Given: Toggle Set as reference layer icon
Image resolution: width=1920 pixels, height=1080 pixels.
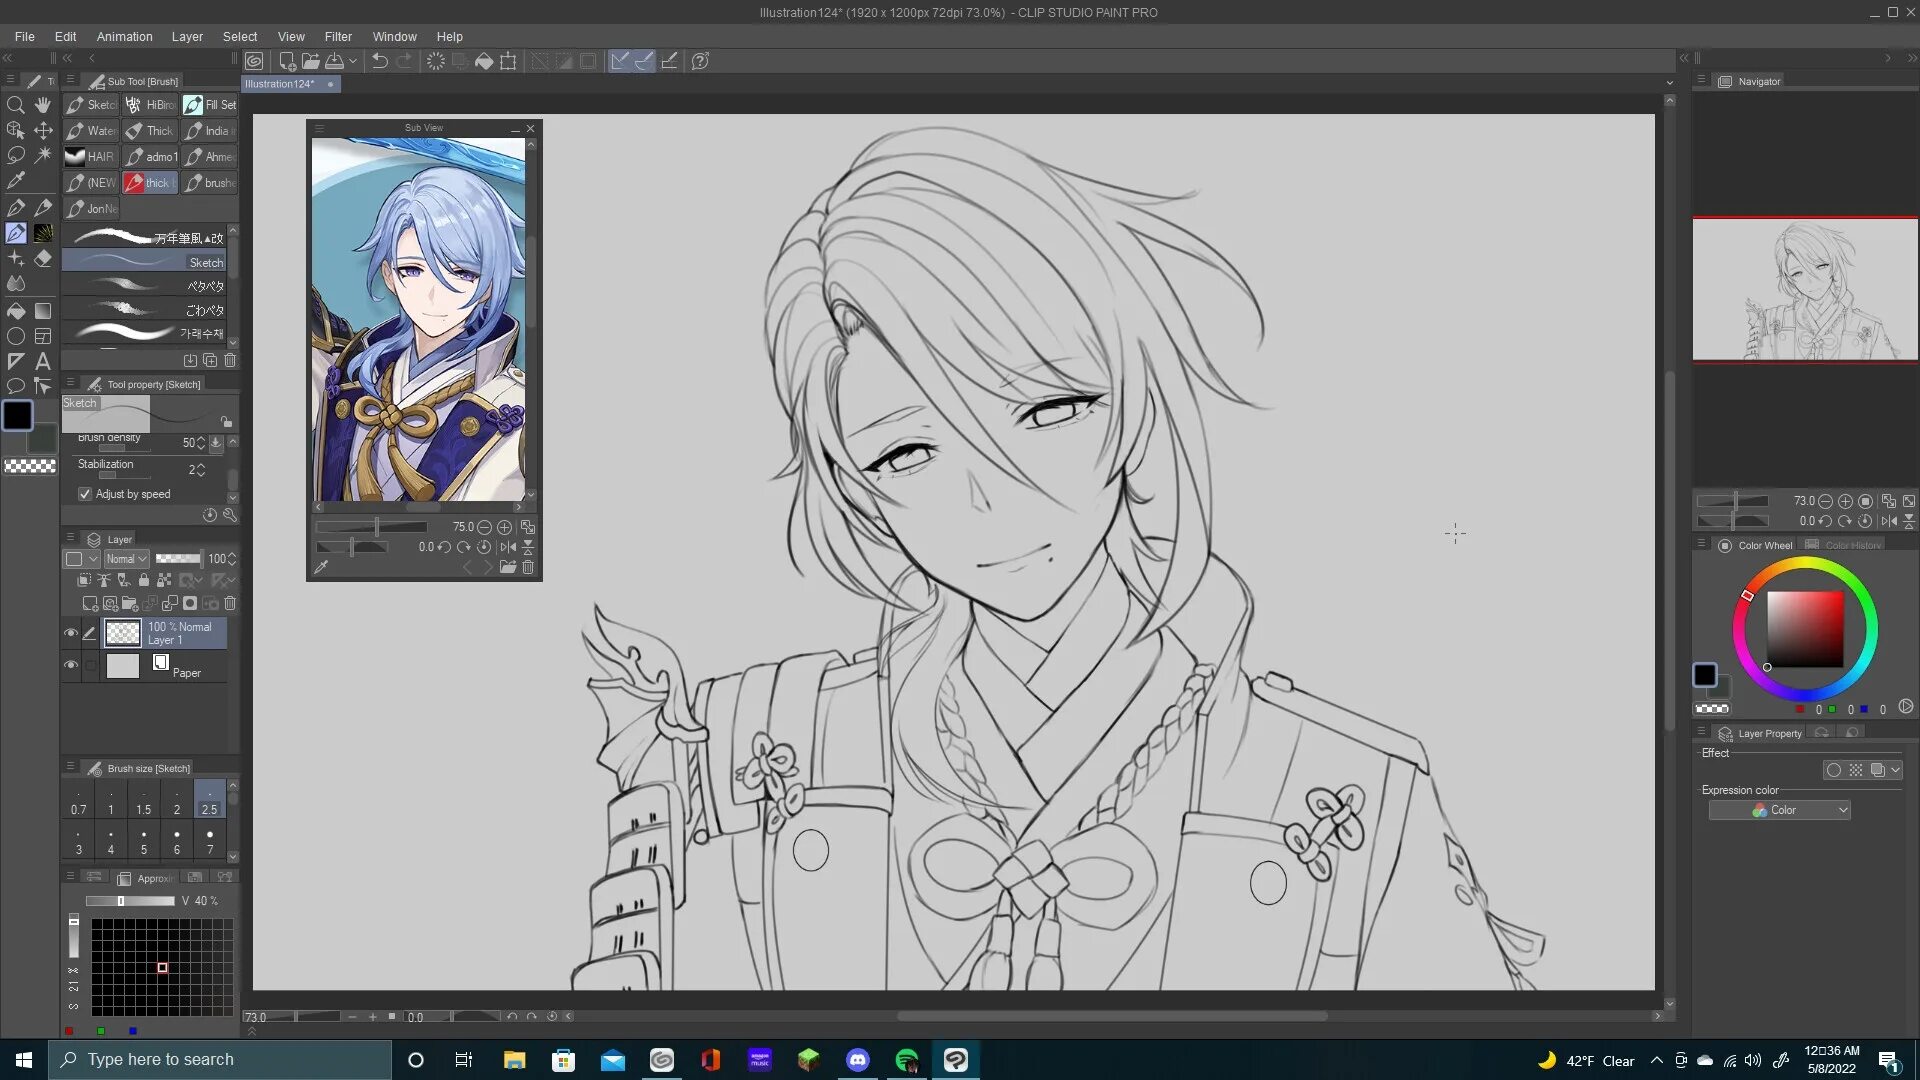Looking at the screenshot, I should click(104, 580).
